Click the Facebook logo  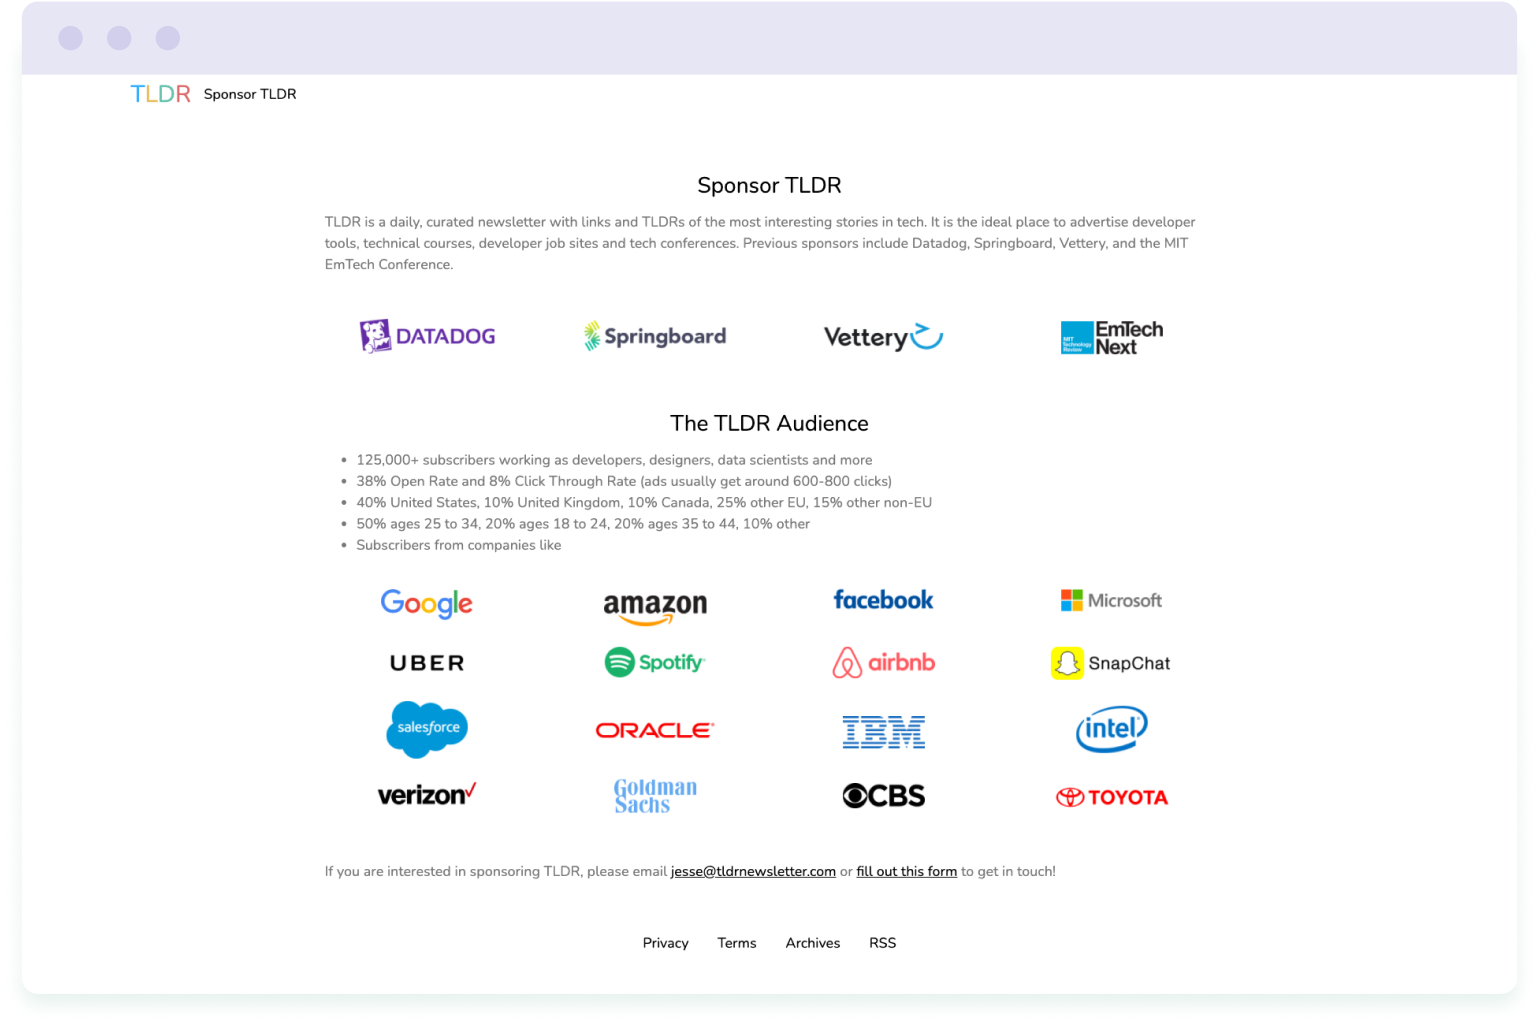[883, 600]
